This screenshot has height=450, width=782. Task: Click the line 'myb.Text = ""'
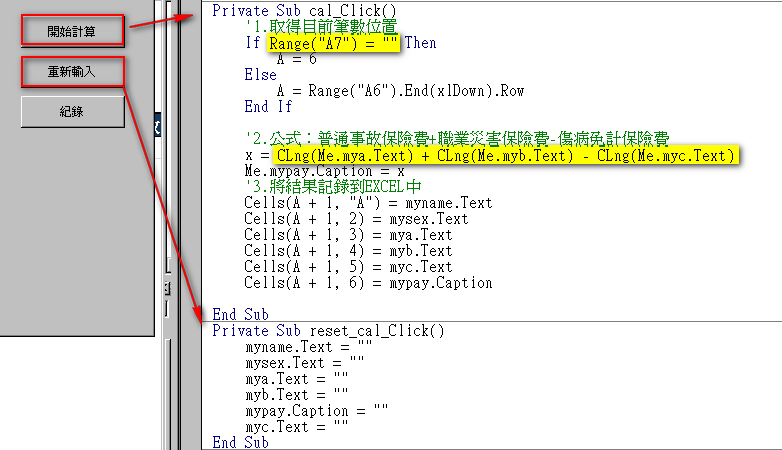pos(297,395)
